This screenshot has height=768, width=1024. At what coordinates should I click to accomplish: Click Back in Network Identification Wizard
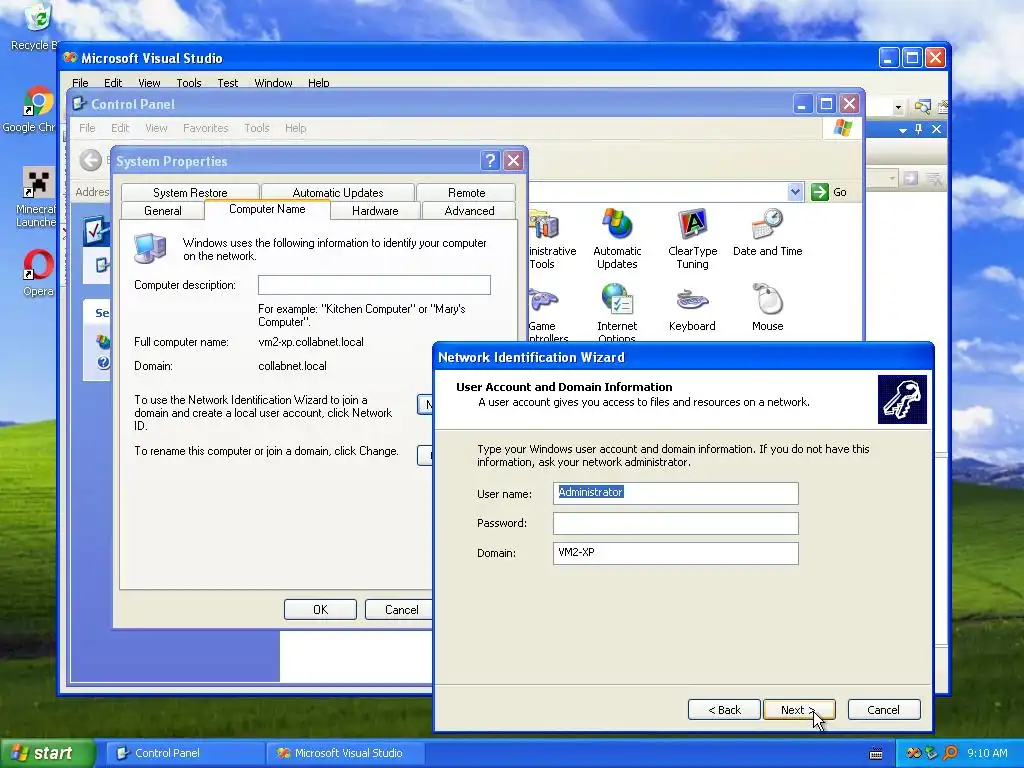coord(724,710)
